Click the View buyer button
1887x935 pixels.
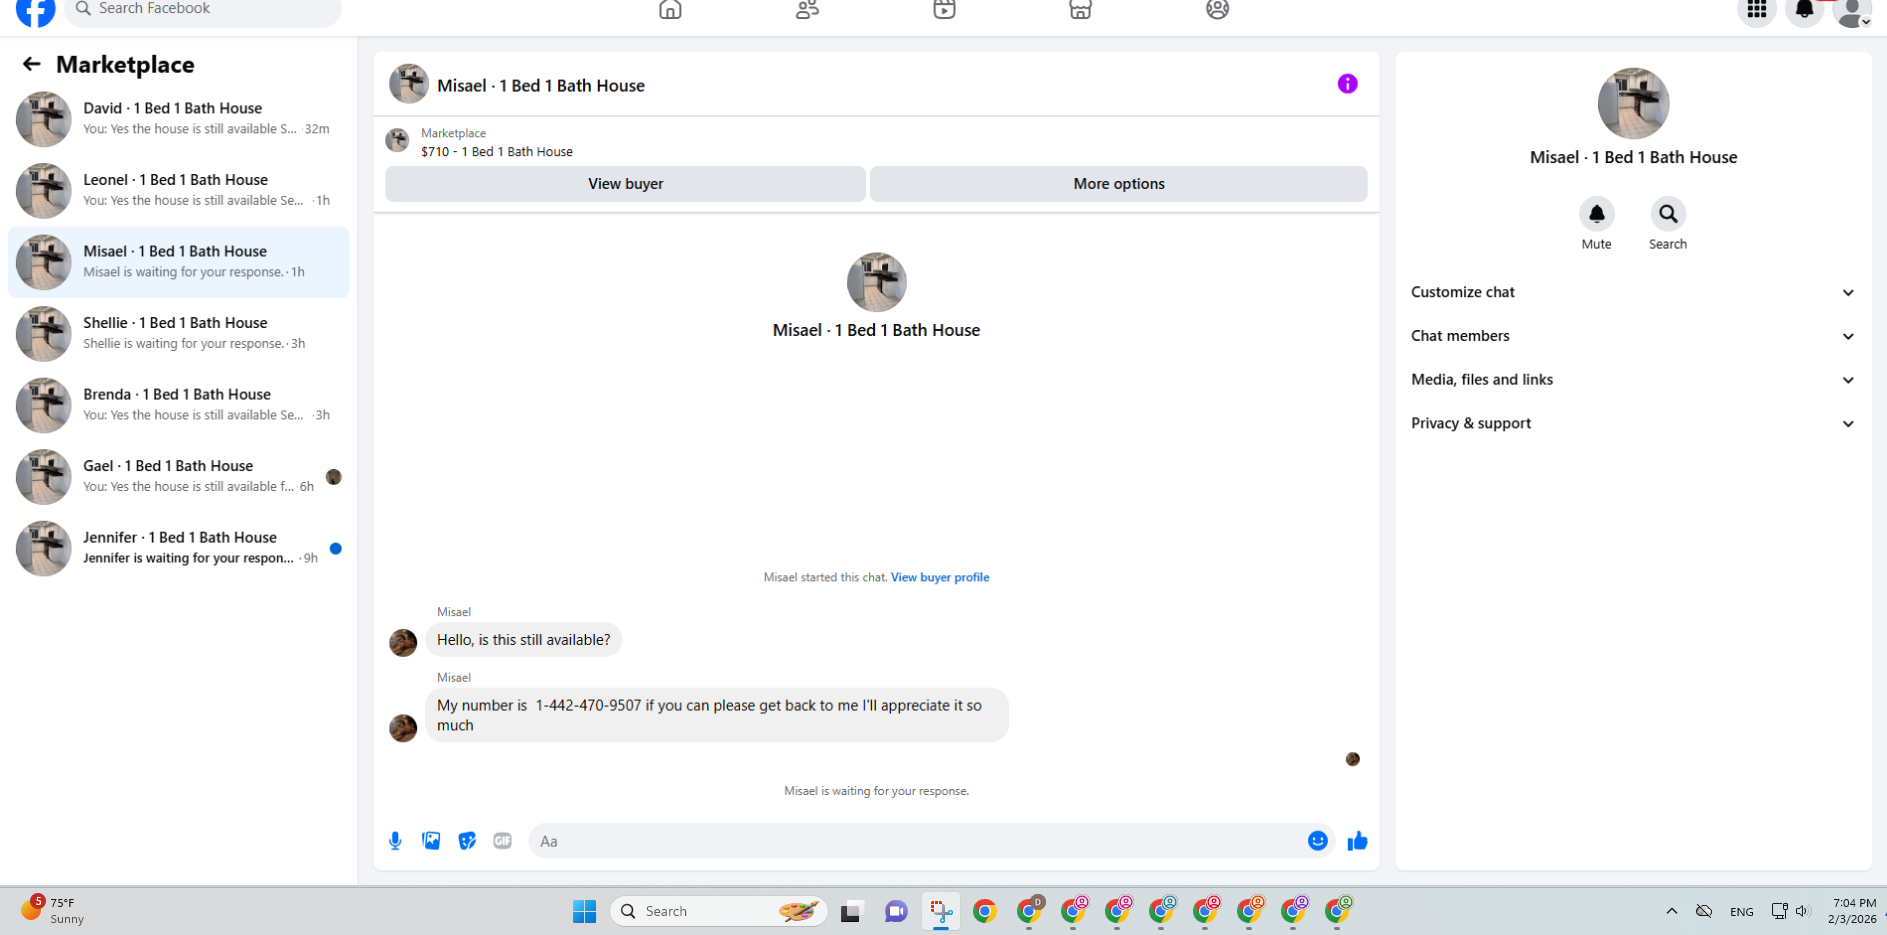pyautogui.click(x=625, y=184)
